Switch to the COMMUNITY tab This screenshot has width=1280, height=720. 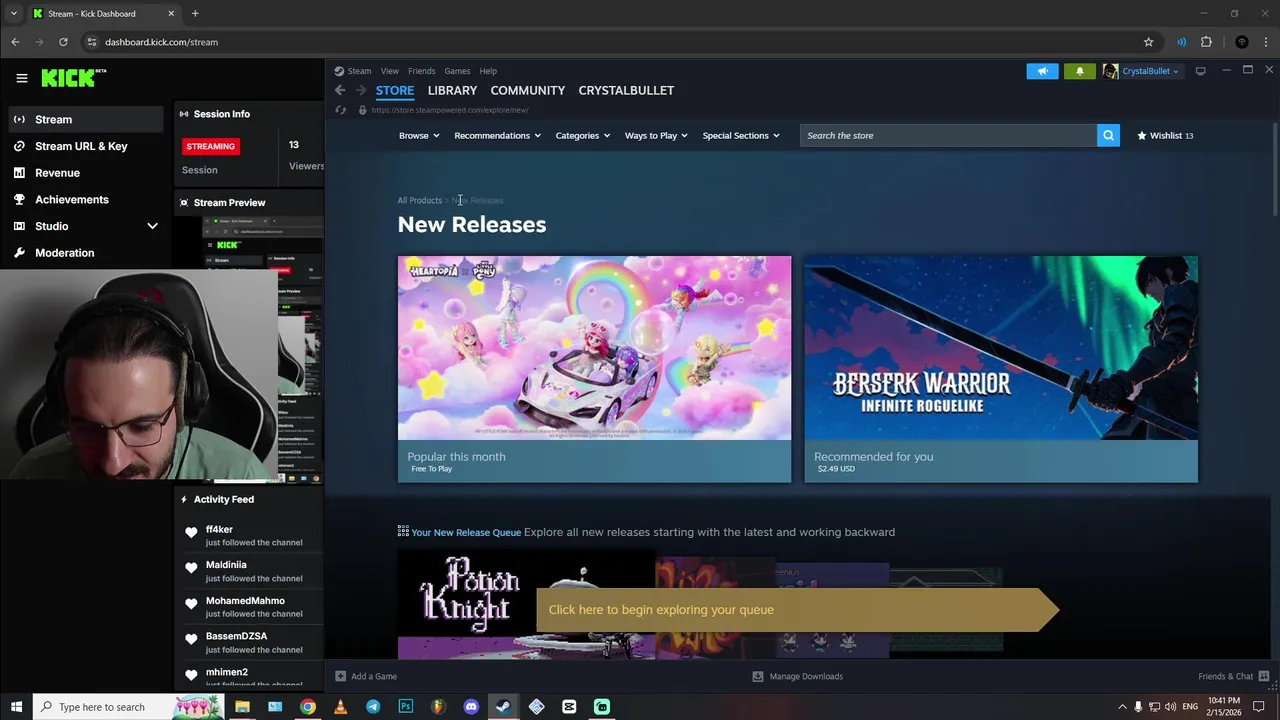click(x=528, y=90)
